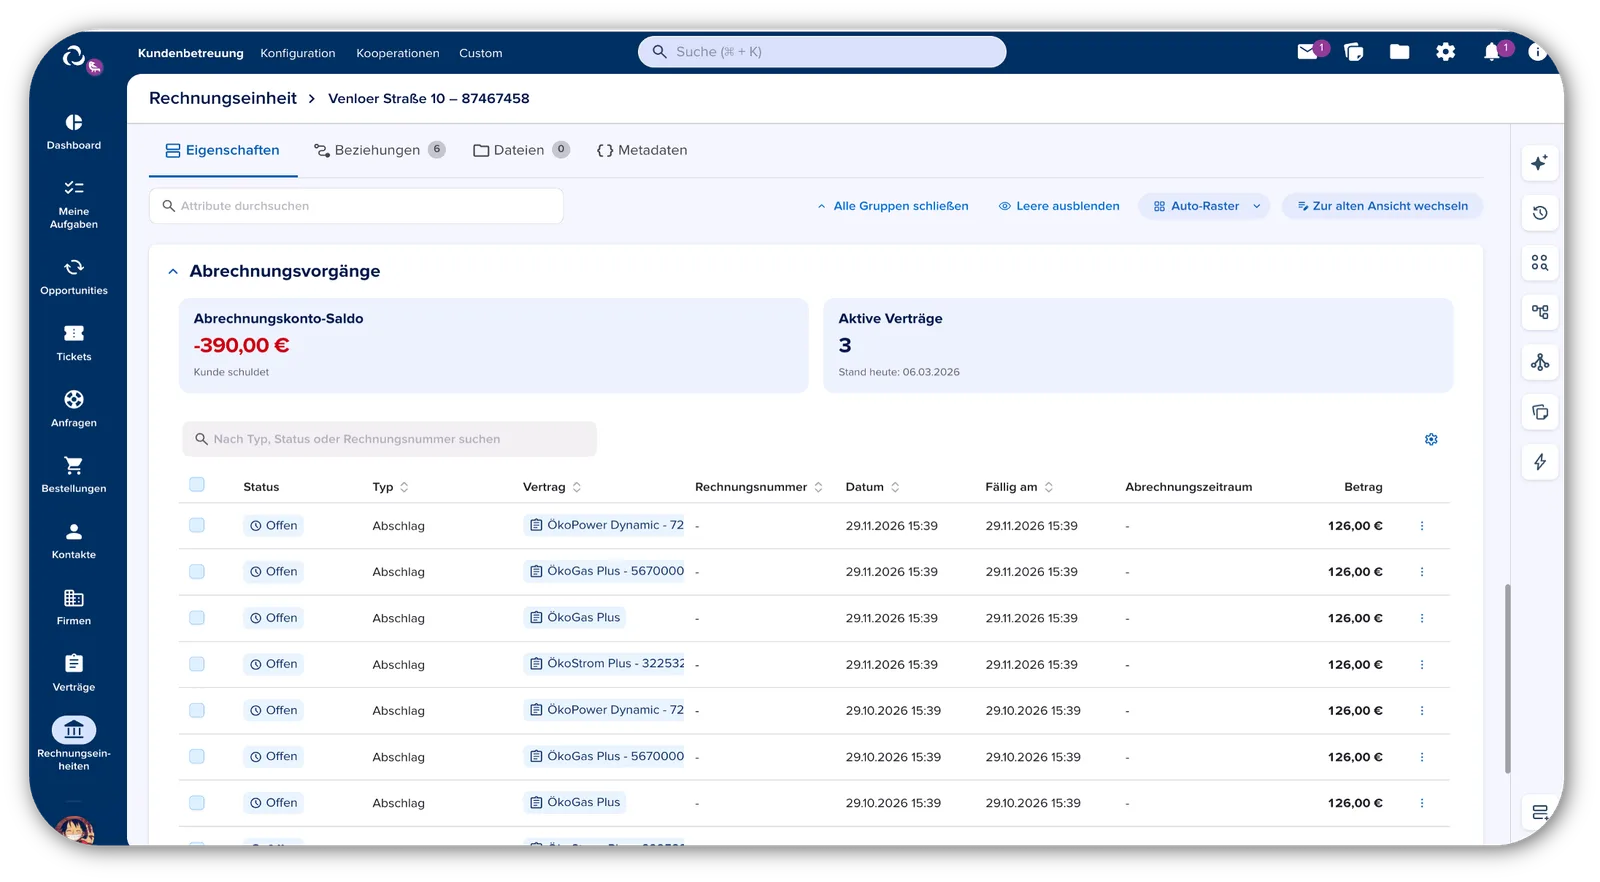Open table settings gear icon

click(1431, 439)
